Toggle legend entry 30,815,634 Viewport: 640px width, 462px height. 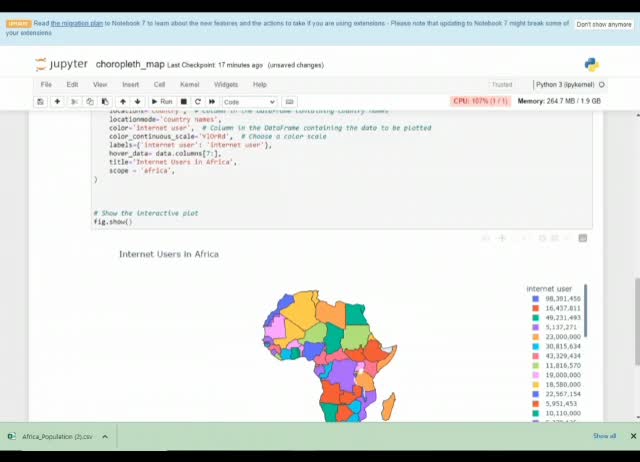click(x=556, y=346)
